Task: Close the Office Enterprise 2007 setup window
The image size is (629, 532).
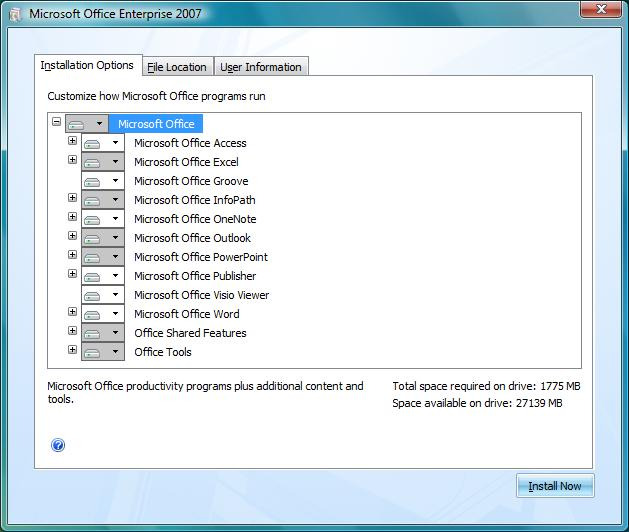Action: pyautogui.click(x=600, y=9)
